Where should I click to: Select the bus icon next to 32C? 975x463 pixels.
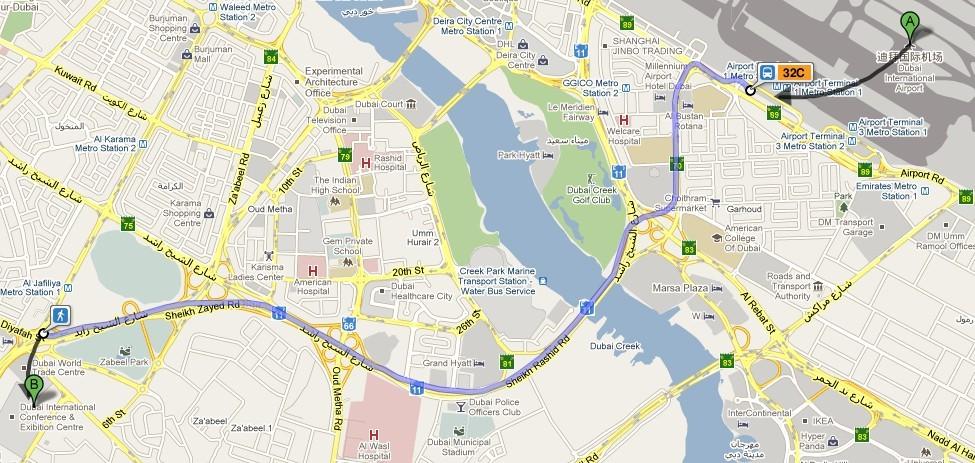click(x=767, y=71)
